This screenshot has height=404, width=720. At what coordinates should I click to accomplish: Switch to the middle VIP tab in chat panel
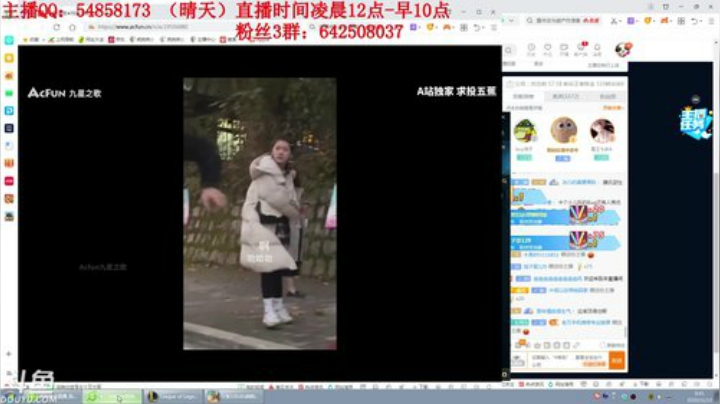click(565, 96)
